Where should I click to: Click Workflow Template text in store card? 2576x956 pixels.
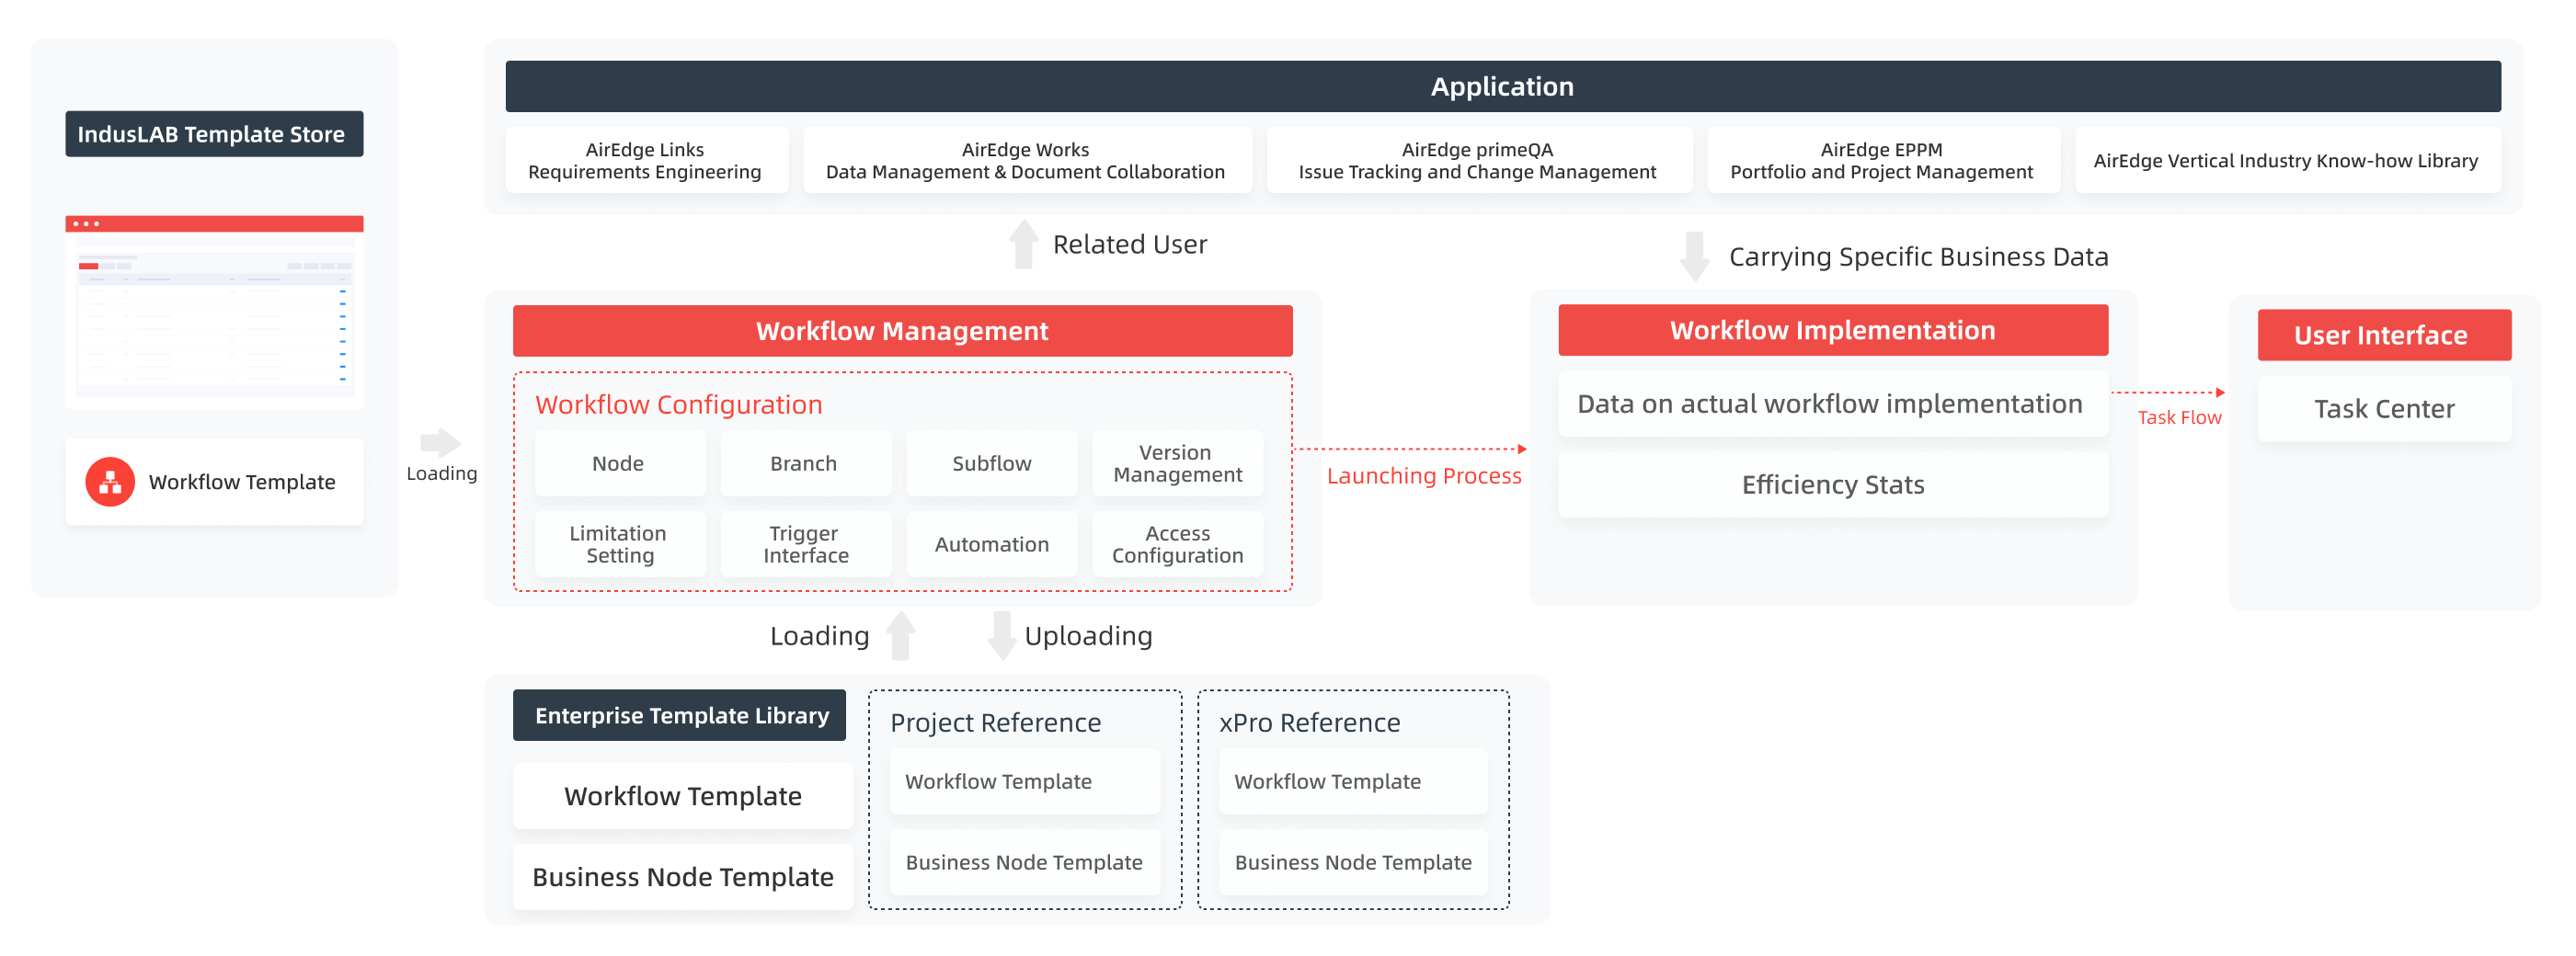[242, 482]
